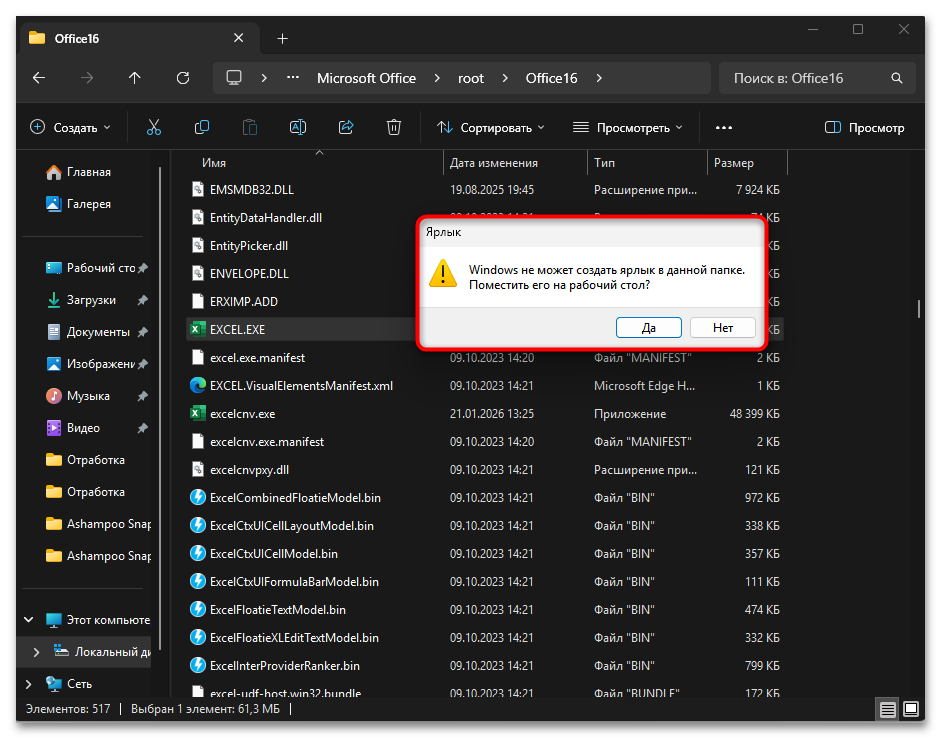Add a new tab with plus button
Viewport: 941px width, 739px height.
283,38
